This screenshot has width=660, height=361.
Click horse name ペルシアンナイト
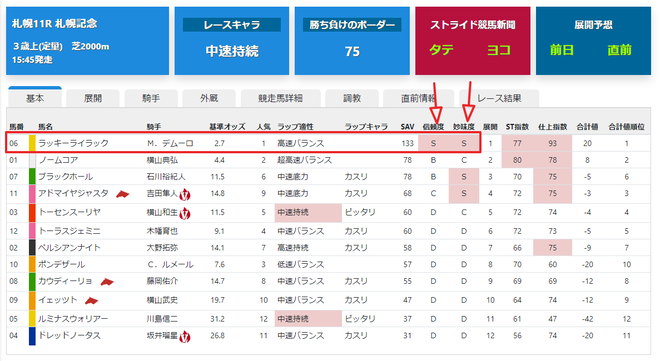(69, 248)
